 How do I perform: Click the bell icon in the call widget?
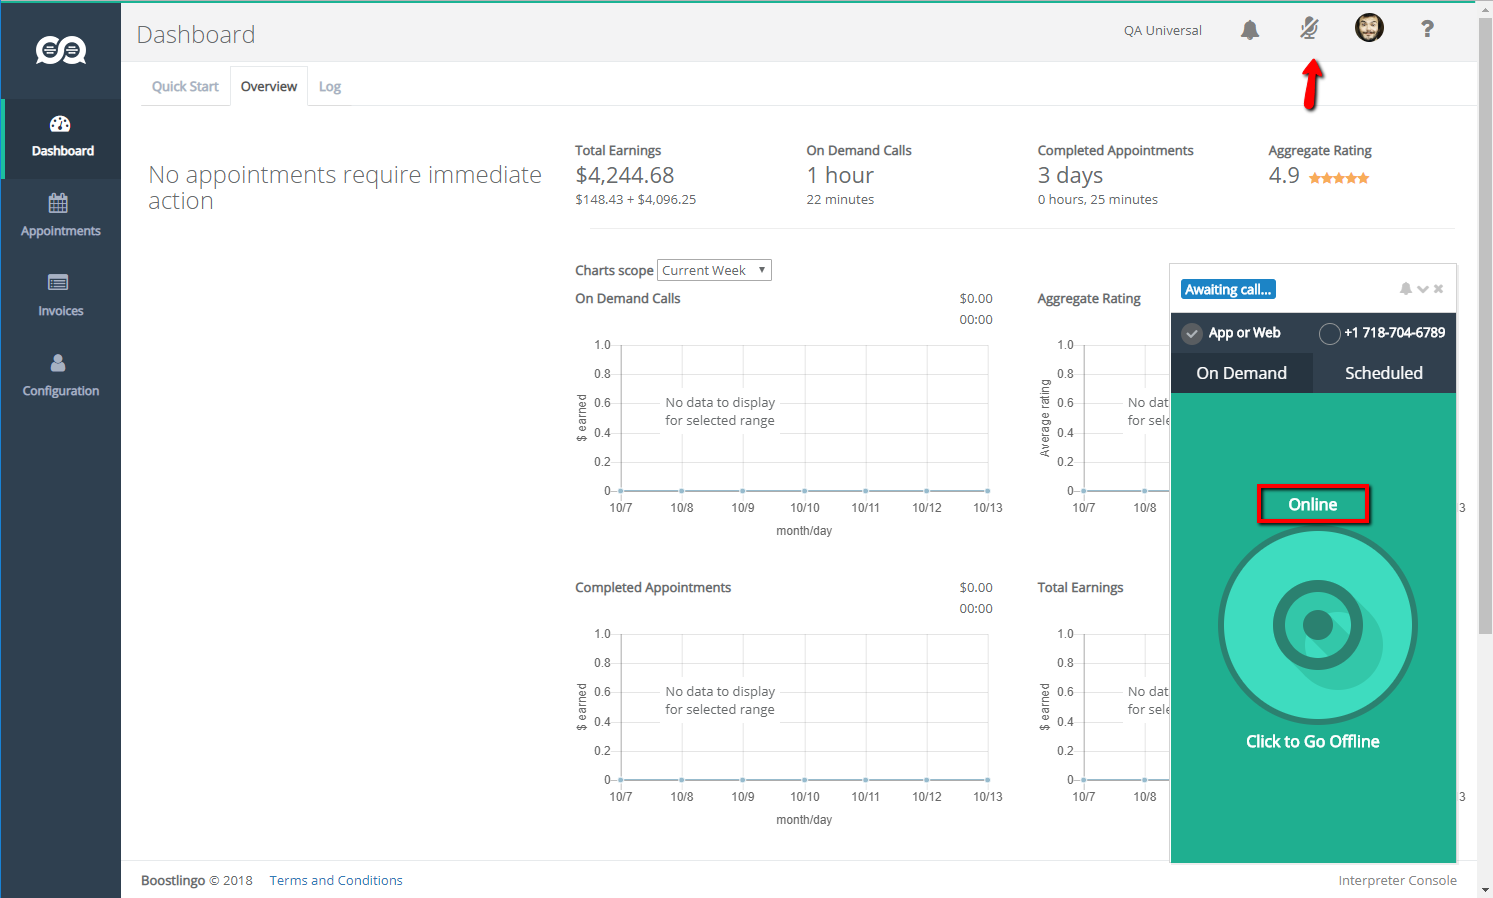[x=1406, y=289]
